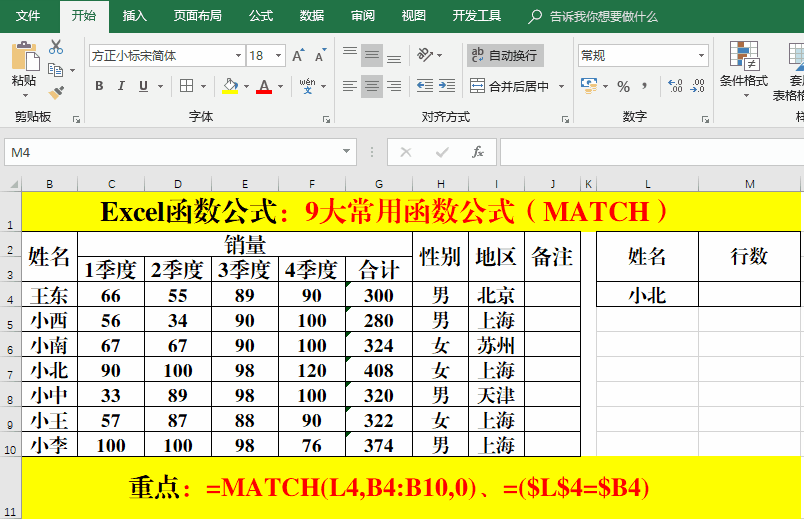Click the Merge and Center button
The image size is (804, 519).
point(510,86)
